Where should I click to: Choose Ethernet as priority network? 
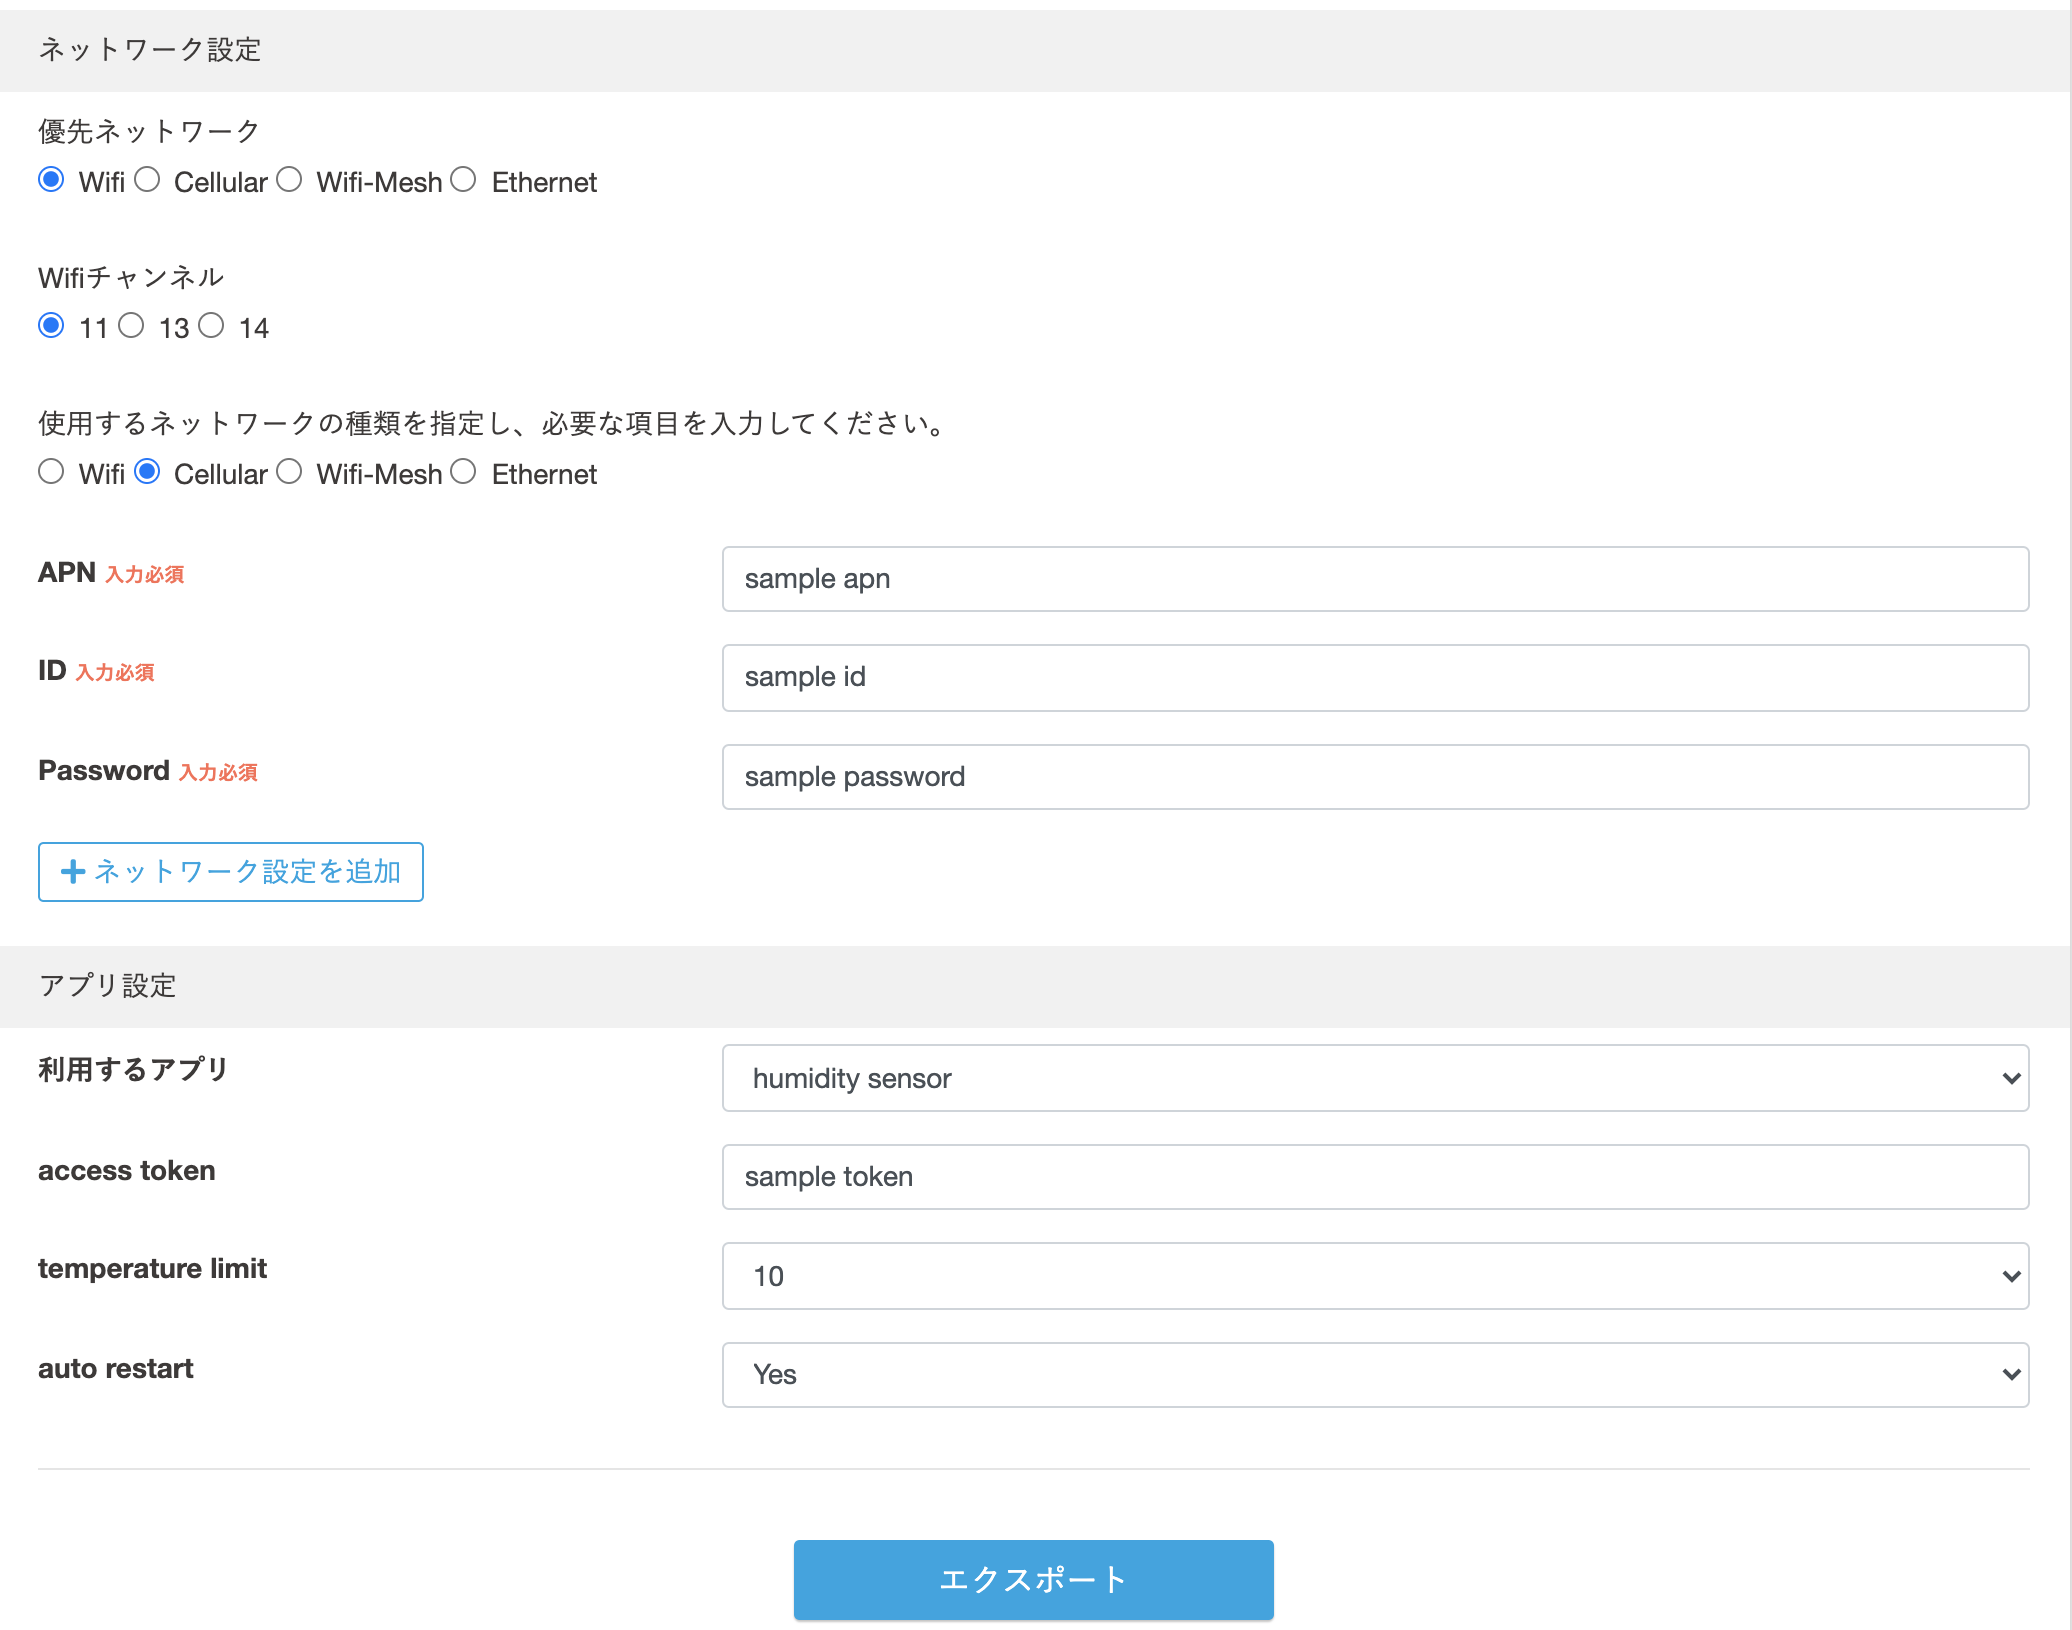463,180
